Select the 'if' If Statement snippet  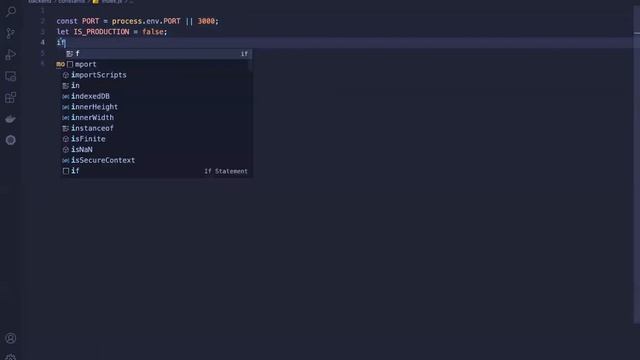coord(156,171)
